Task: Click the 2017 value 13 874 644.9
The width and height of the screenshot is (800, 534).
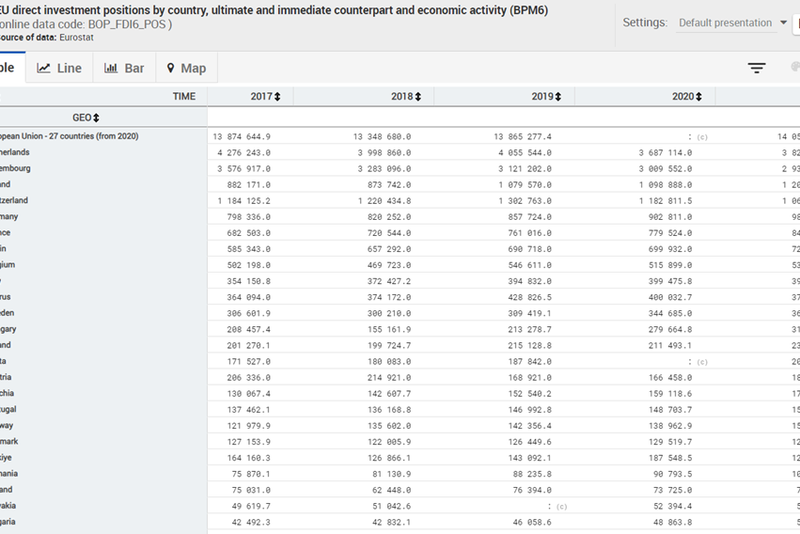Action: 241,136
